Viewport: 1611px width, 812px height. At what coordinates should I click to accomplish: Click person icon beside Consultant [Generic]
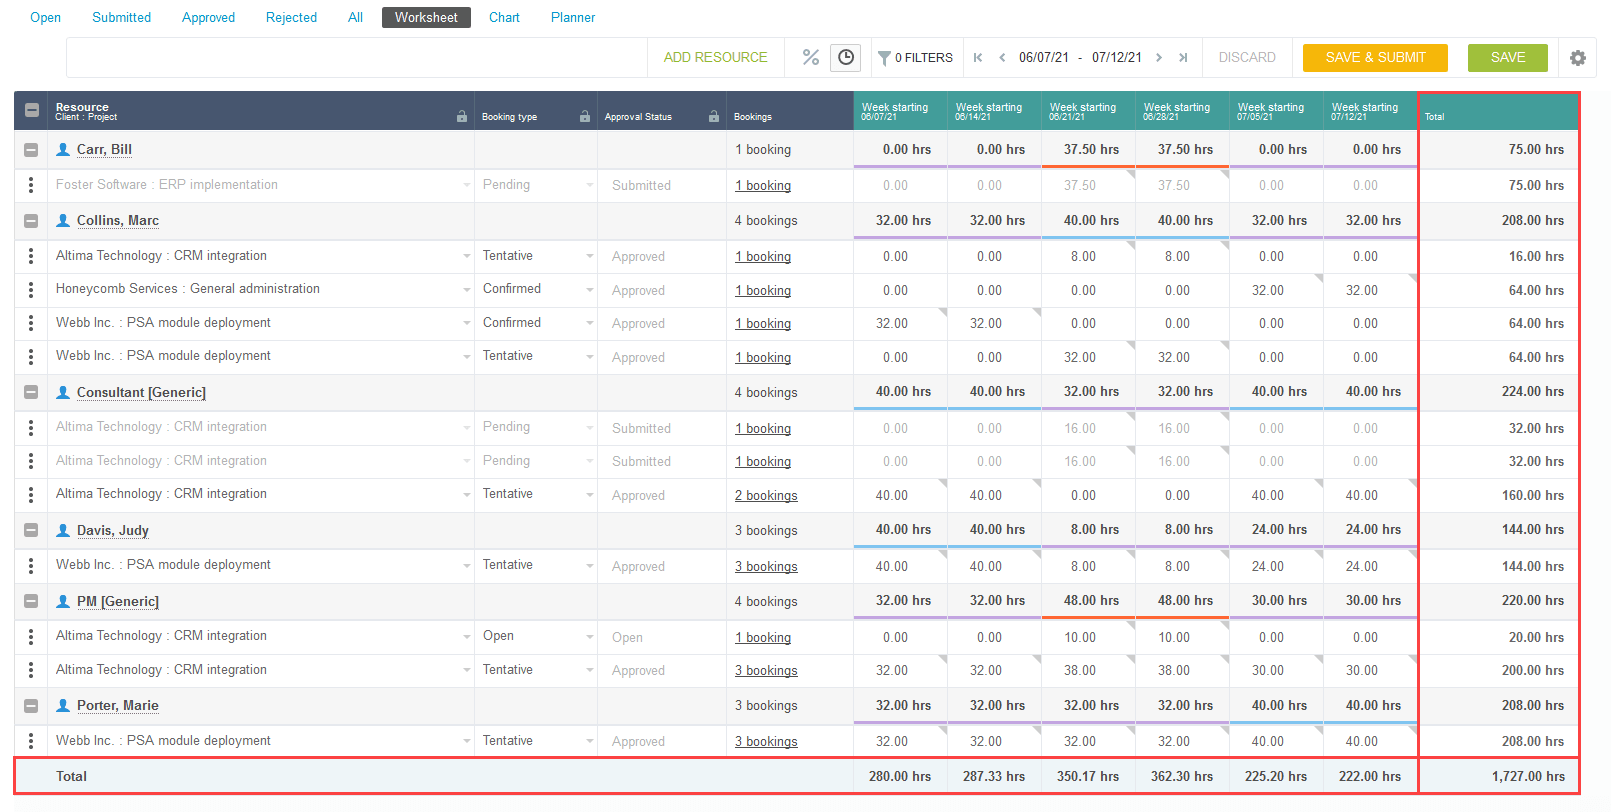click(63, 392)
